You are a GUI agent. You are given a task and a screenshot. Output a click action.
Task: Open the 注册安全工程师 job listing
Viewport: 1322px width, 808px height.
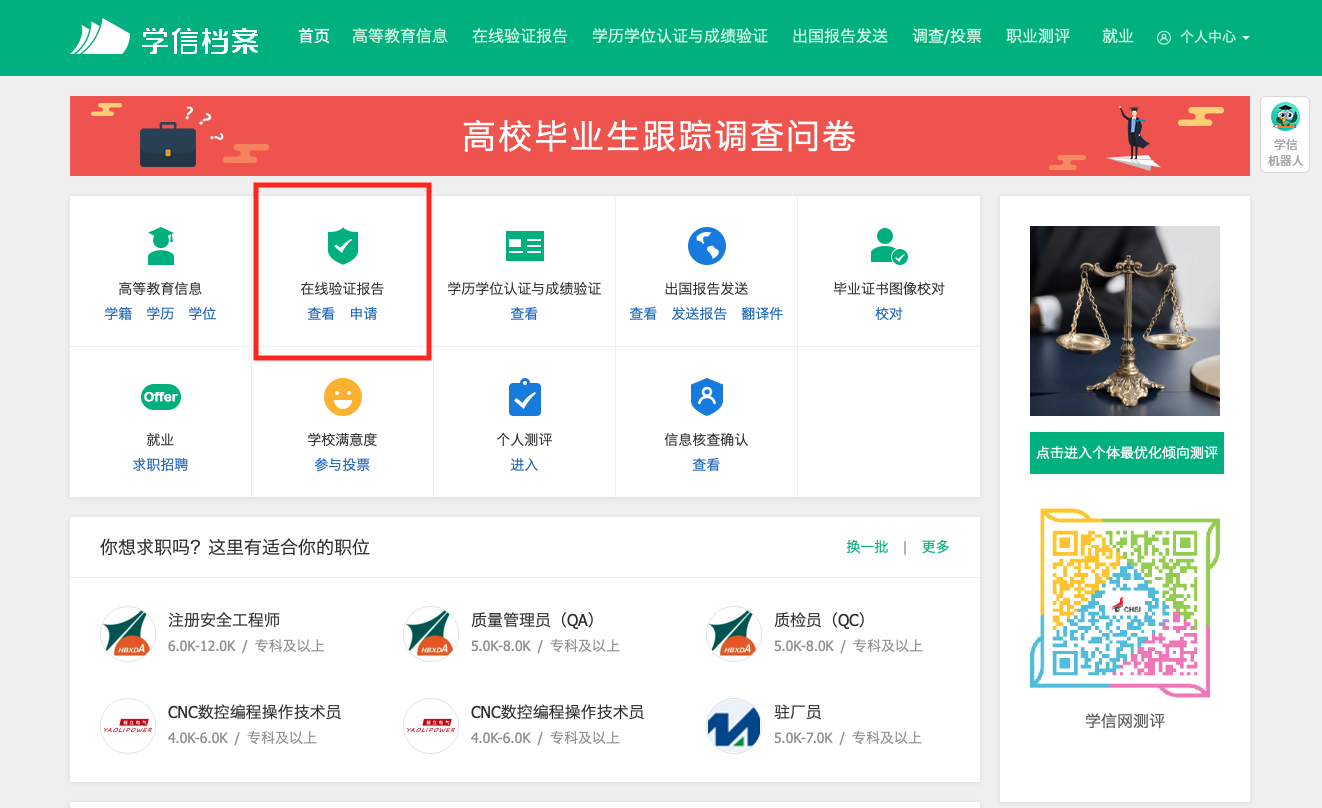[x=224, y=620]
